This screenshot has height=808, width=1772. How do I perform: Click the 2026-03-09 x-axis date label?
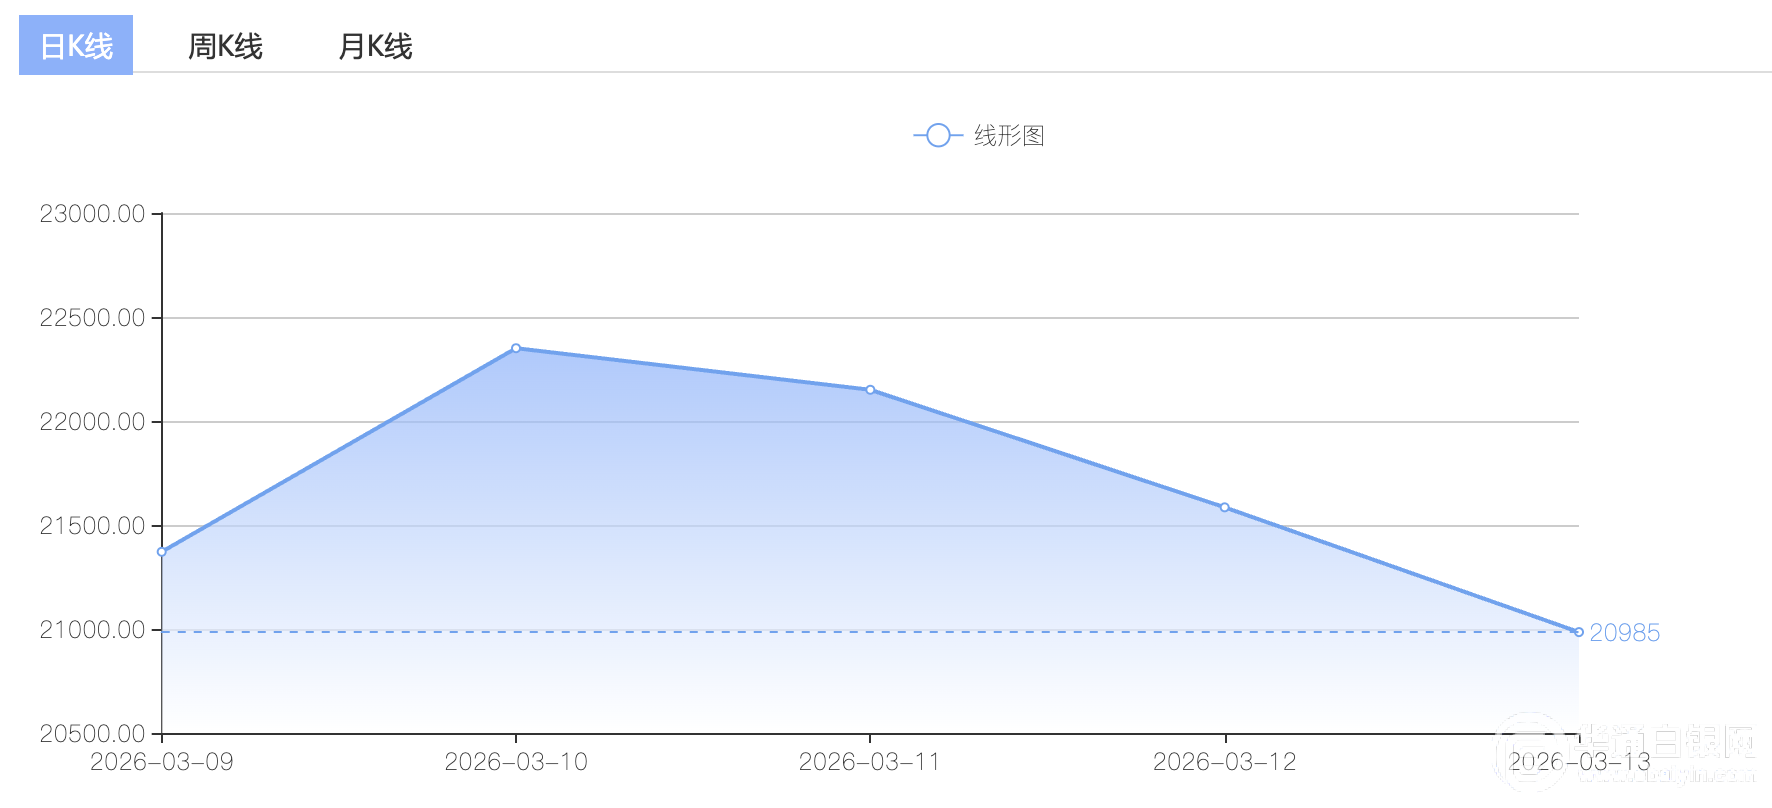(162, 762)
